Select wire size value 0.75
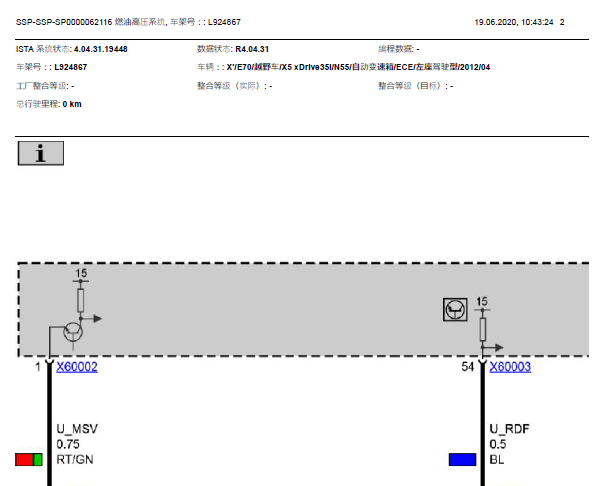 point(68,444)
